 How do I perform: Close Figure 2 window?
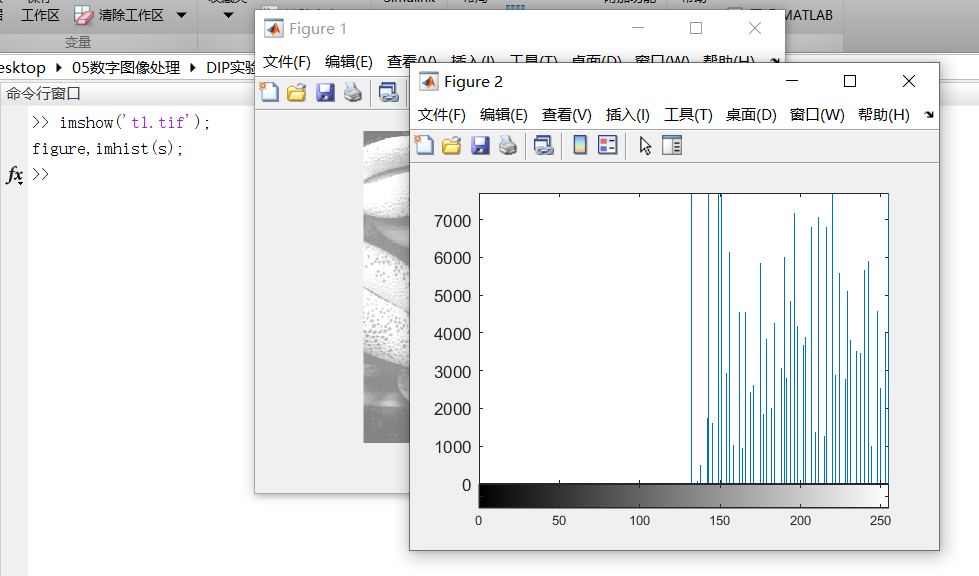908,81
